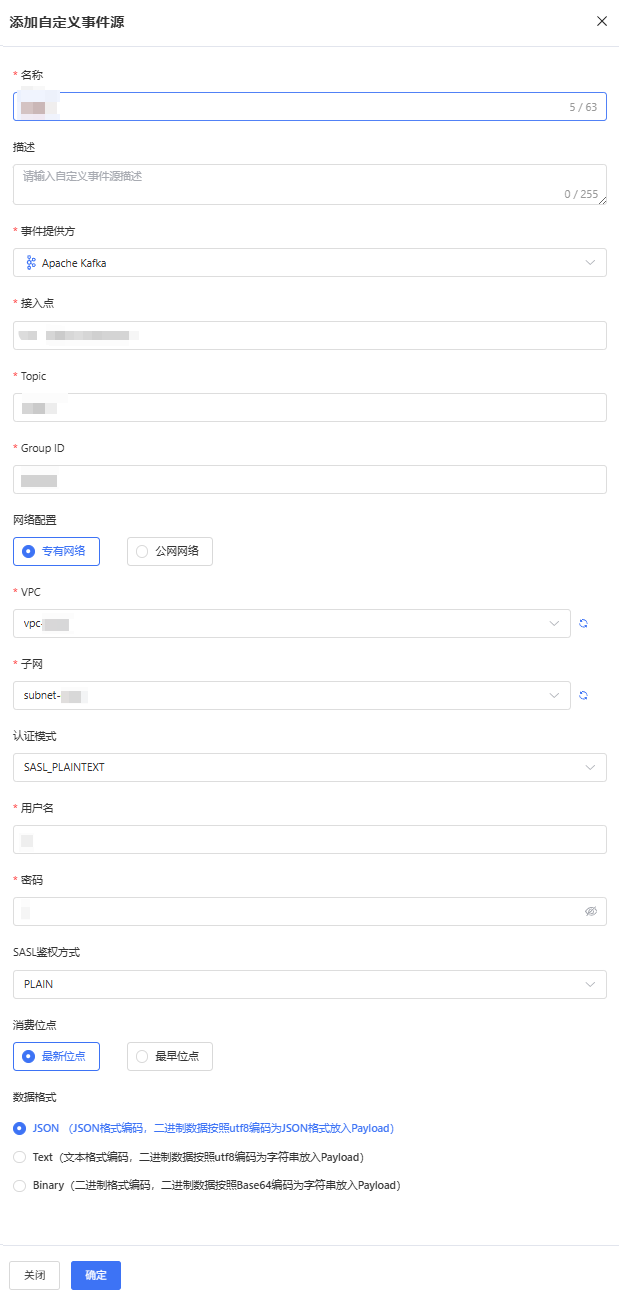
Task: Open the 事件提供方 provider dropdown
Action: coord(310,263)
